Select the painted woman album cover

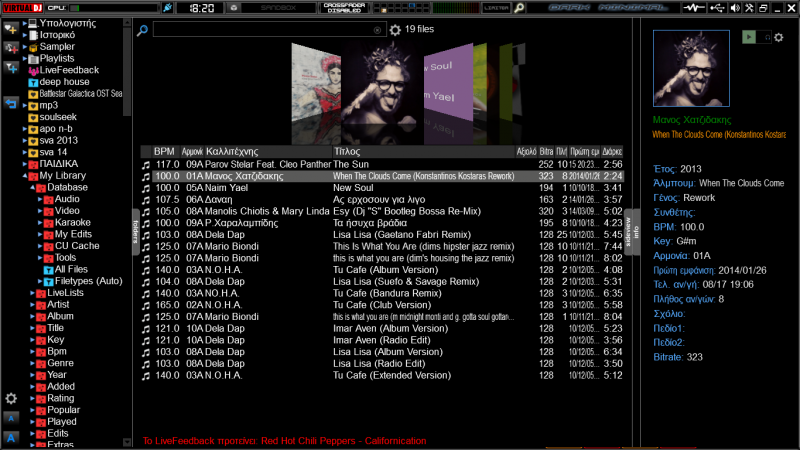tap(316, 82)
